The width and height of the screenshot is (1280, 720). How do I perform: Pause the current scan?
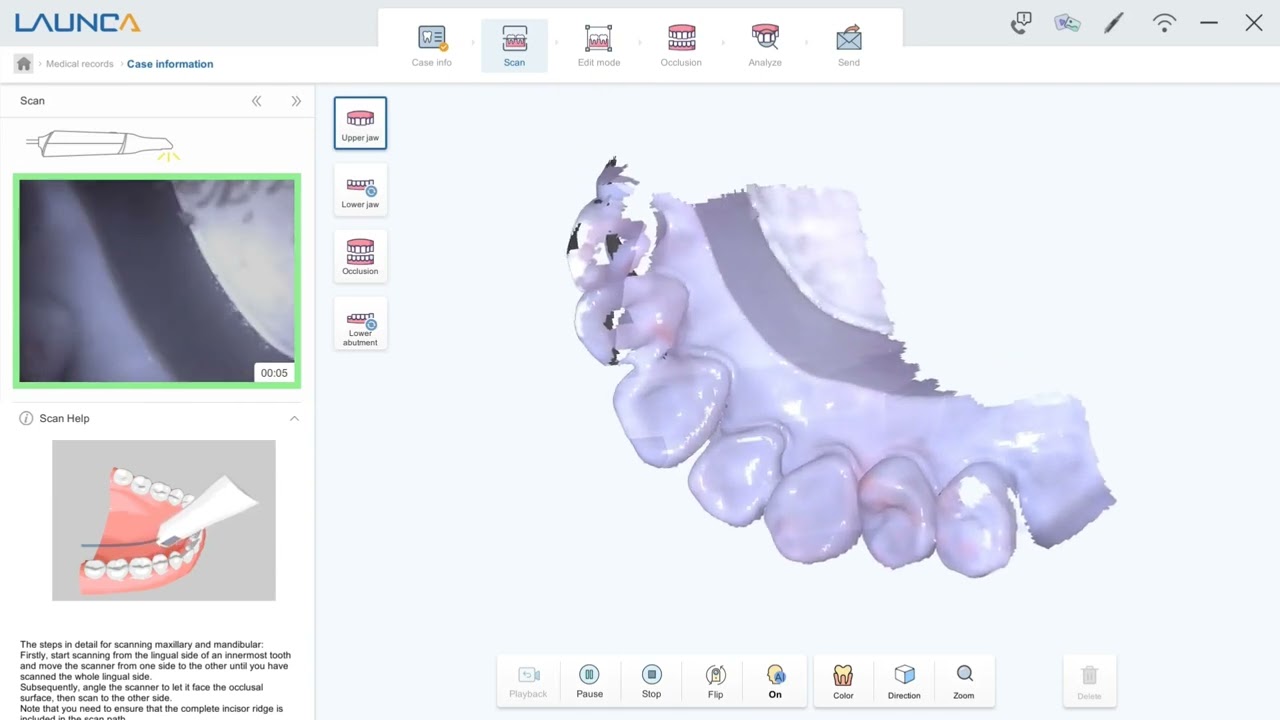[x=590, y=682]
